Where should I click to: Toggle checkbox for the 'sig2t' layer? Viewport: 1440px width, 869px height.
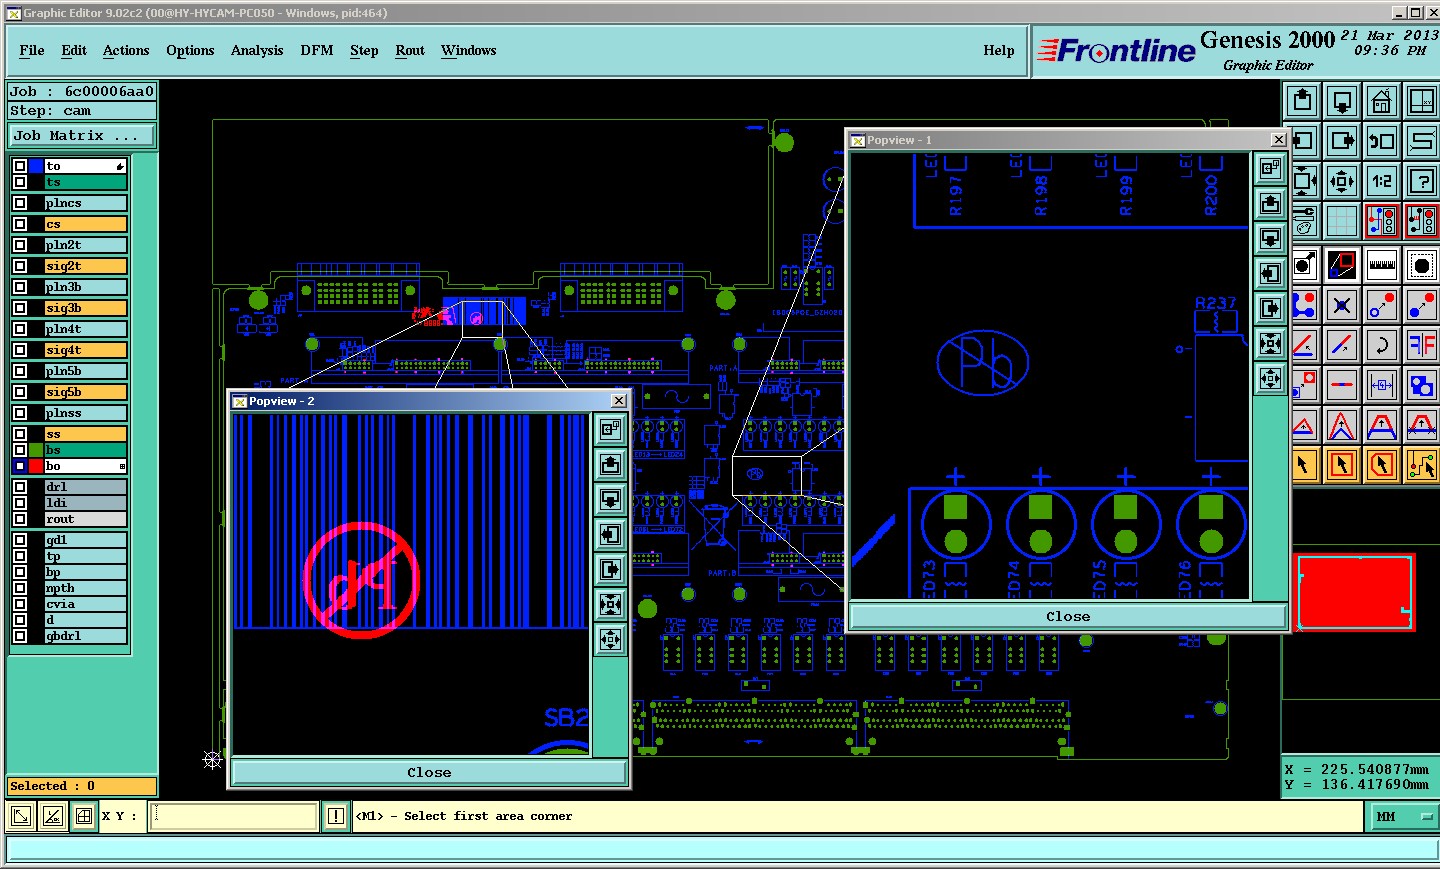coord(20,266)
